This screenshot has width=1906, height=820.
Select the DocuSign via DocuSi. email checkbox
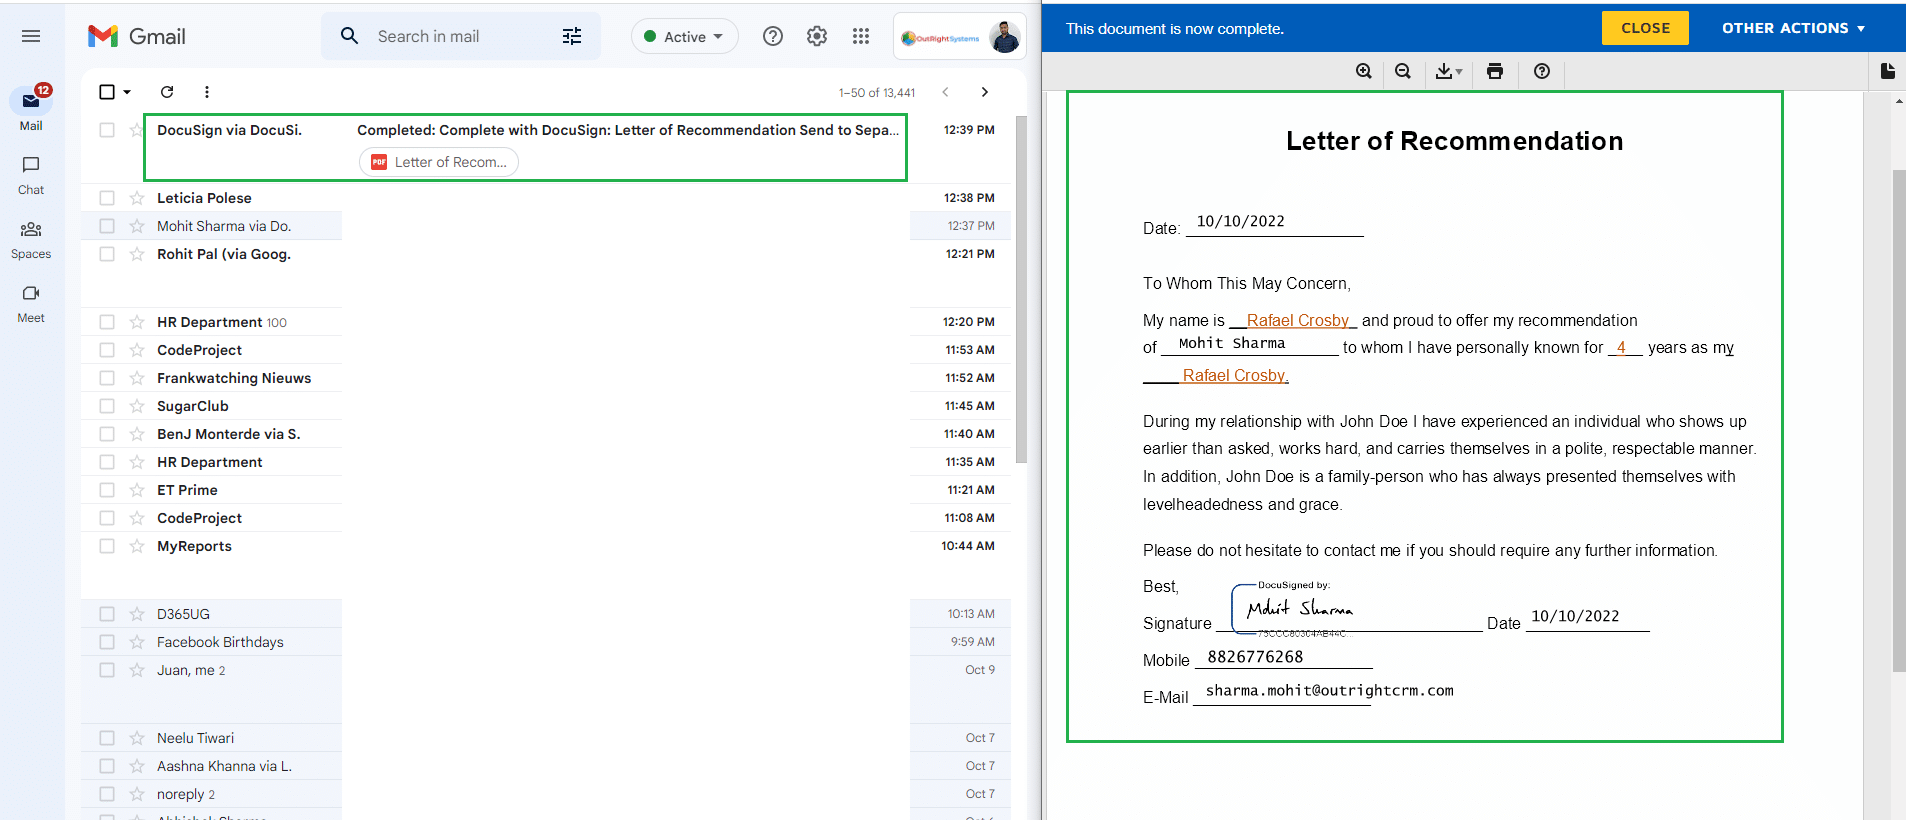(107, 130)
